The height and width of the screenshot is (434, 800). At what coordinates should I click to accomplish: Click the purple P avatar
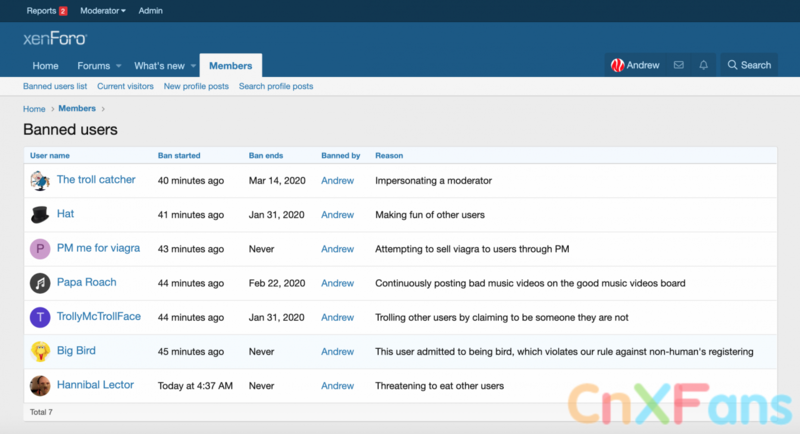[40, 249]
